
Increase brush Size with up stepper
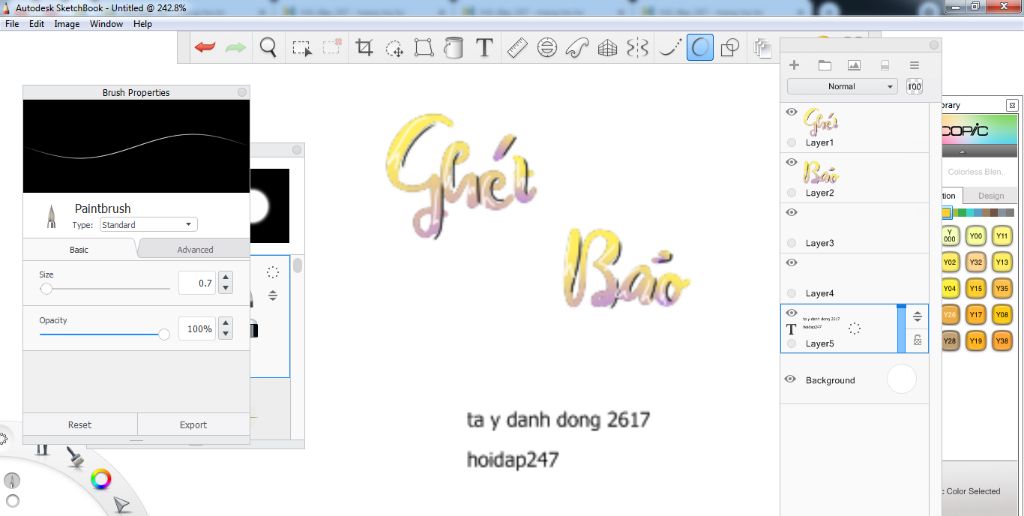pyautogui.click(x=225, y=278)
